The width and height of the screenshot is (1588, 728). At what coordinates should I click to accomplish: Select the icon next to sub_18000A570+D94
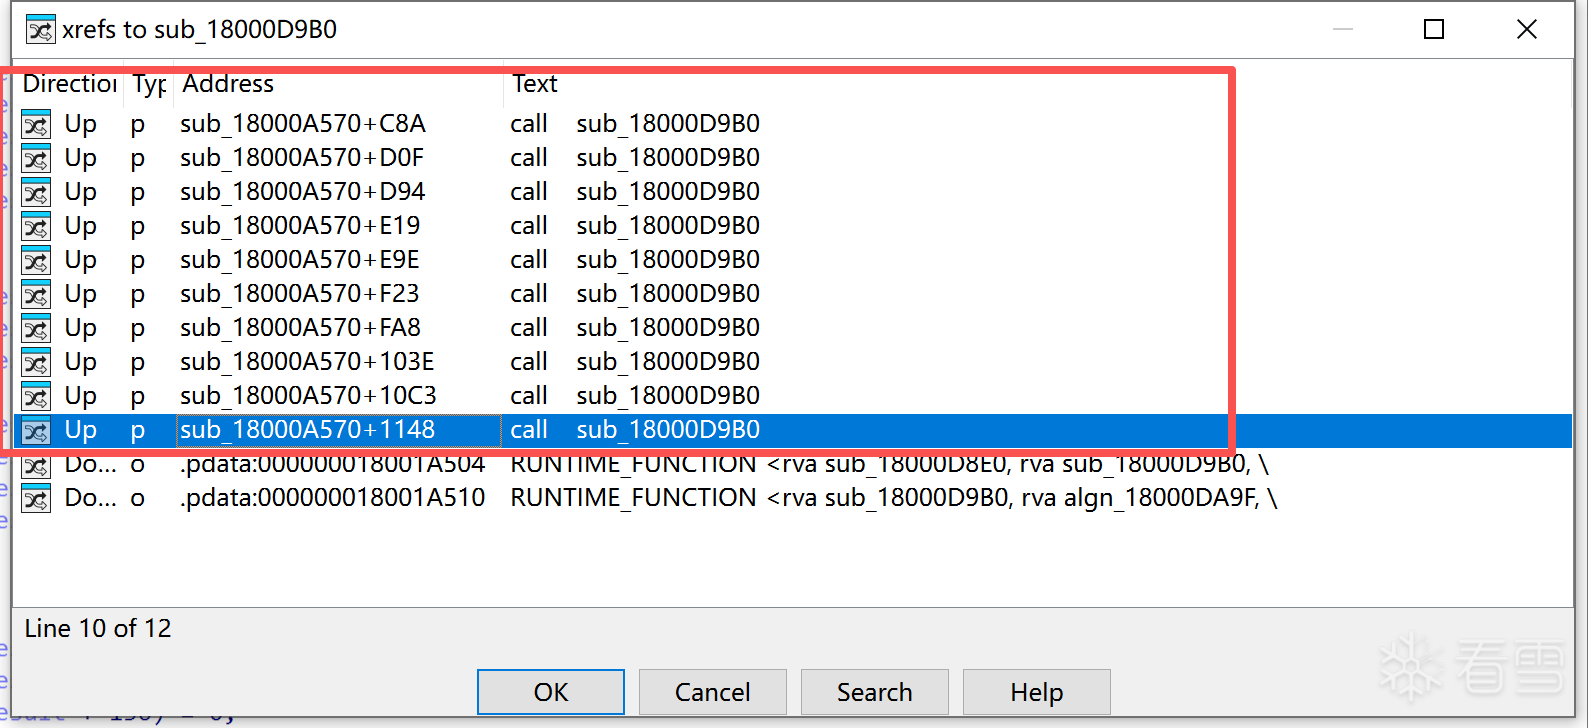click(x=36, y=193)
